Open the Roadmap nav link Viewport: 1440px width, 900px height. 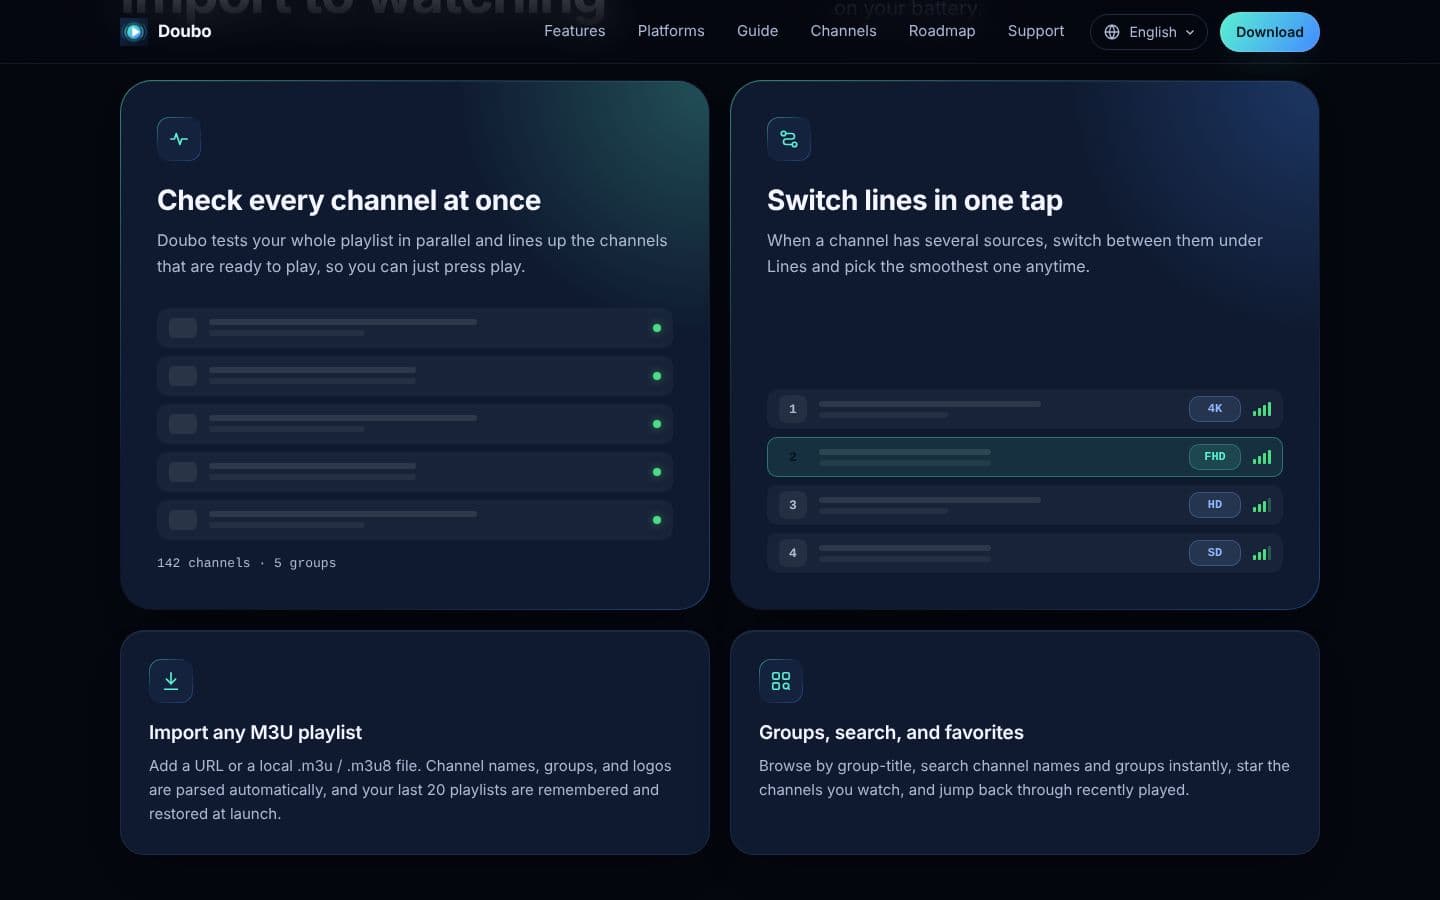(942, 31)
